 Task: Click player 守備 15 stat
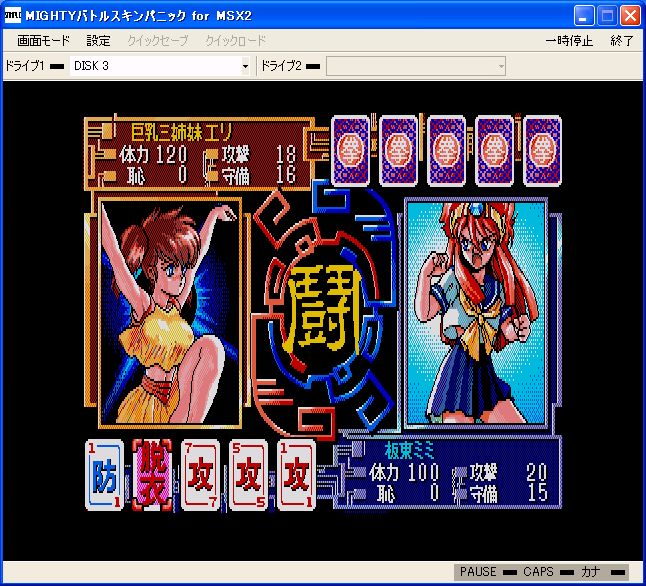508,493
